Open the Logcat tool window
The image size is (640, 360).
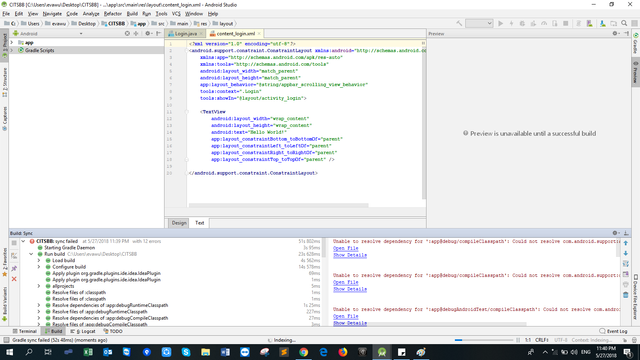point(83,331)
